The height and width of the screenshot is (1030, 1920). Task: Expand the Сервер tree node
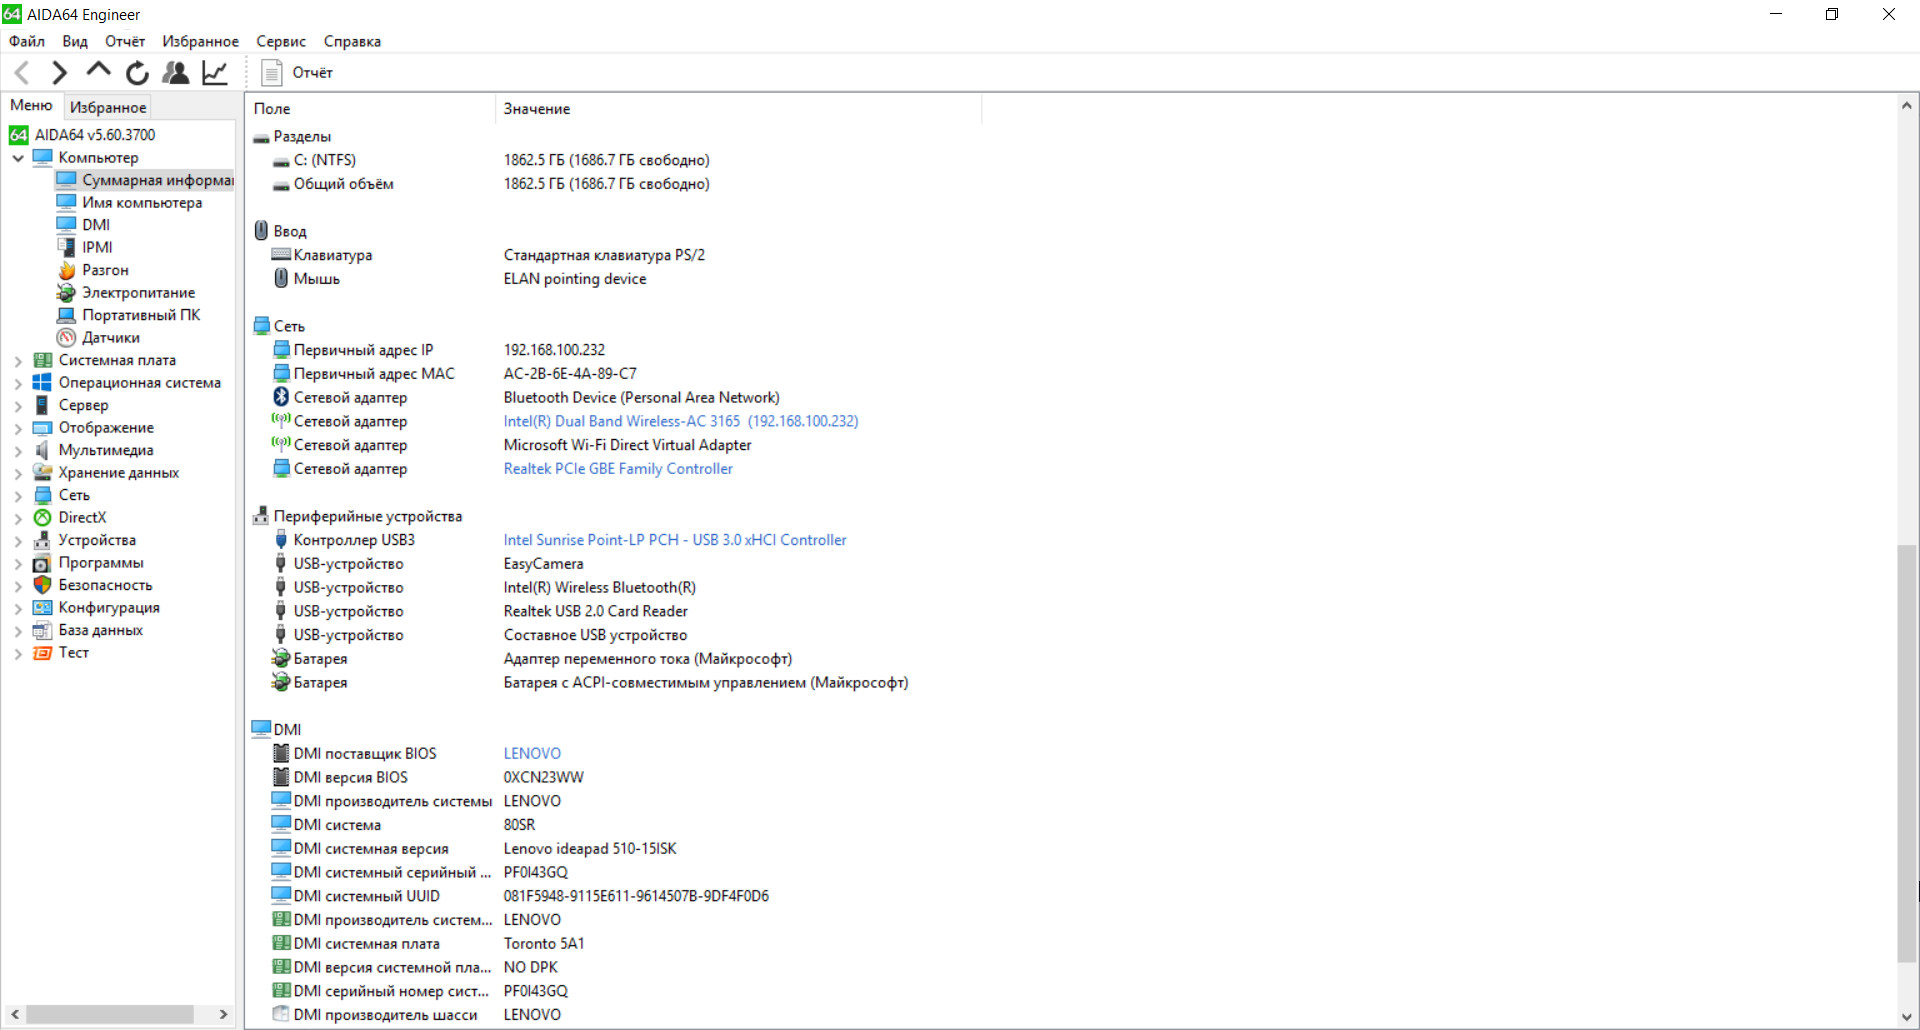18,406
